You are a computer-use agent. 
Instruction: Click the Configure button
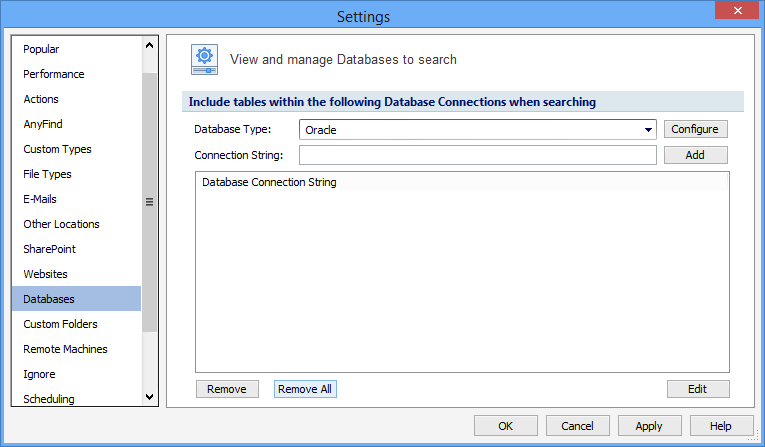pyautogui.click(x=695, y=129)
